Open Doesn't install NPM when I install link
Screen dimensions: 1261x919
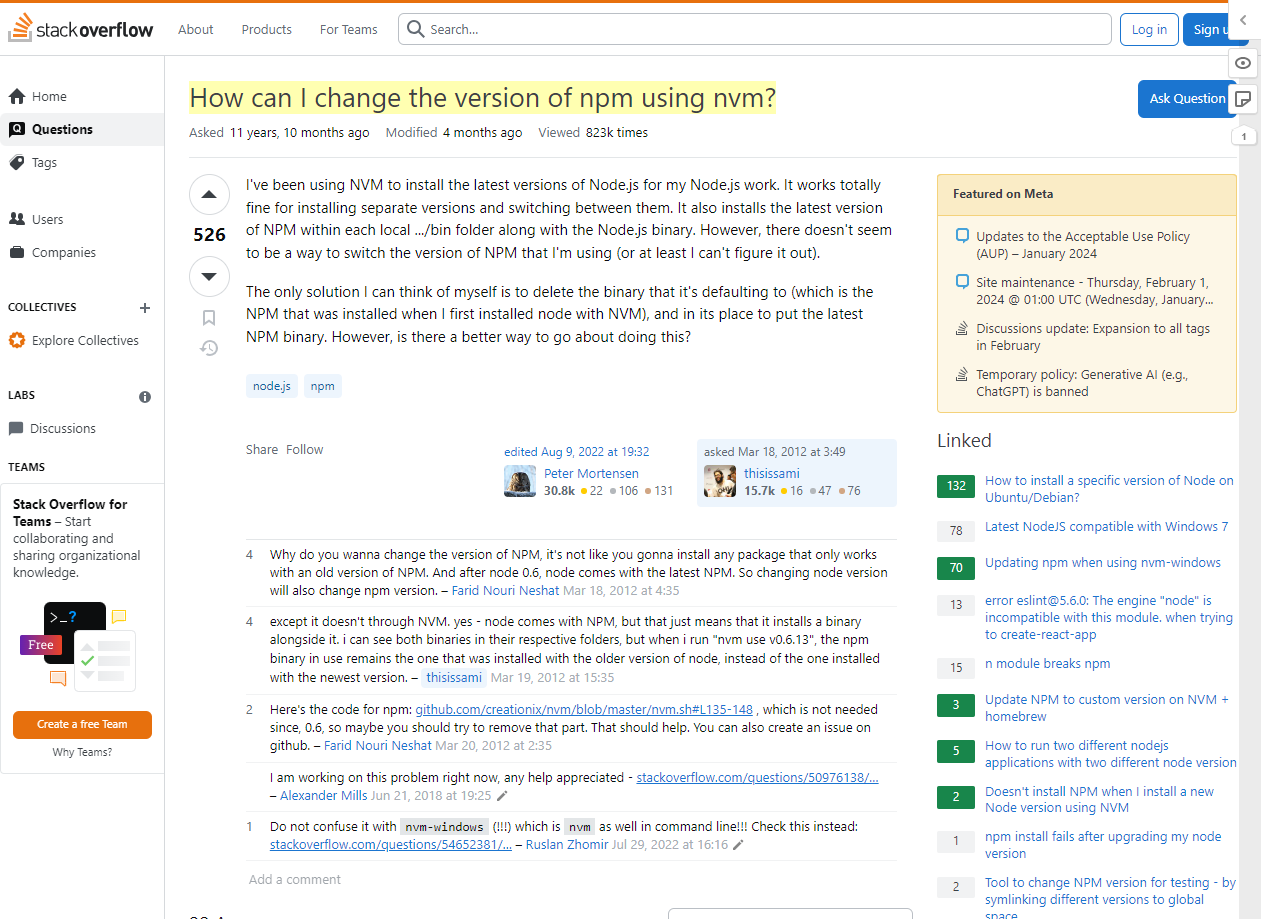tap(1099, 799)
